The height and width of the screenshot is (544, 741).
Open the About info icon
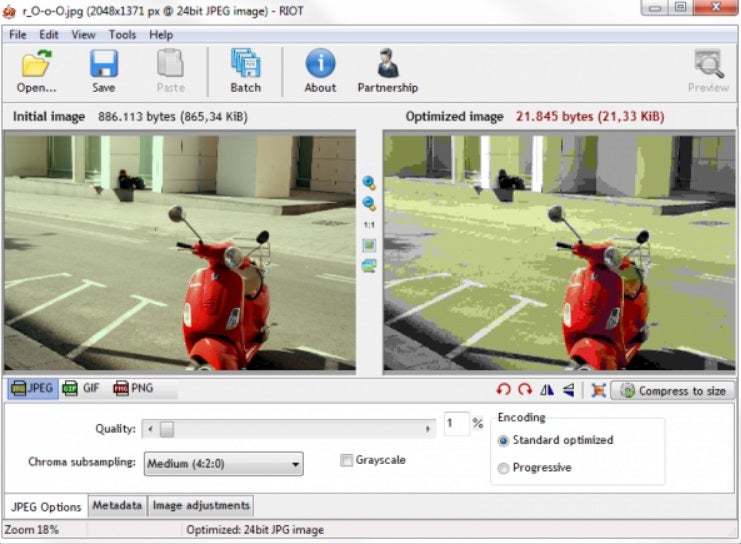click(320, 70)
